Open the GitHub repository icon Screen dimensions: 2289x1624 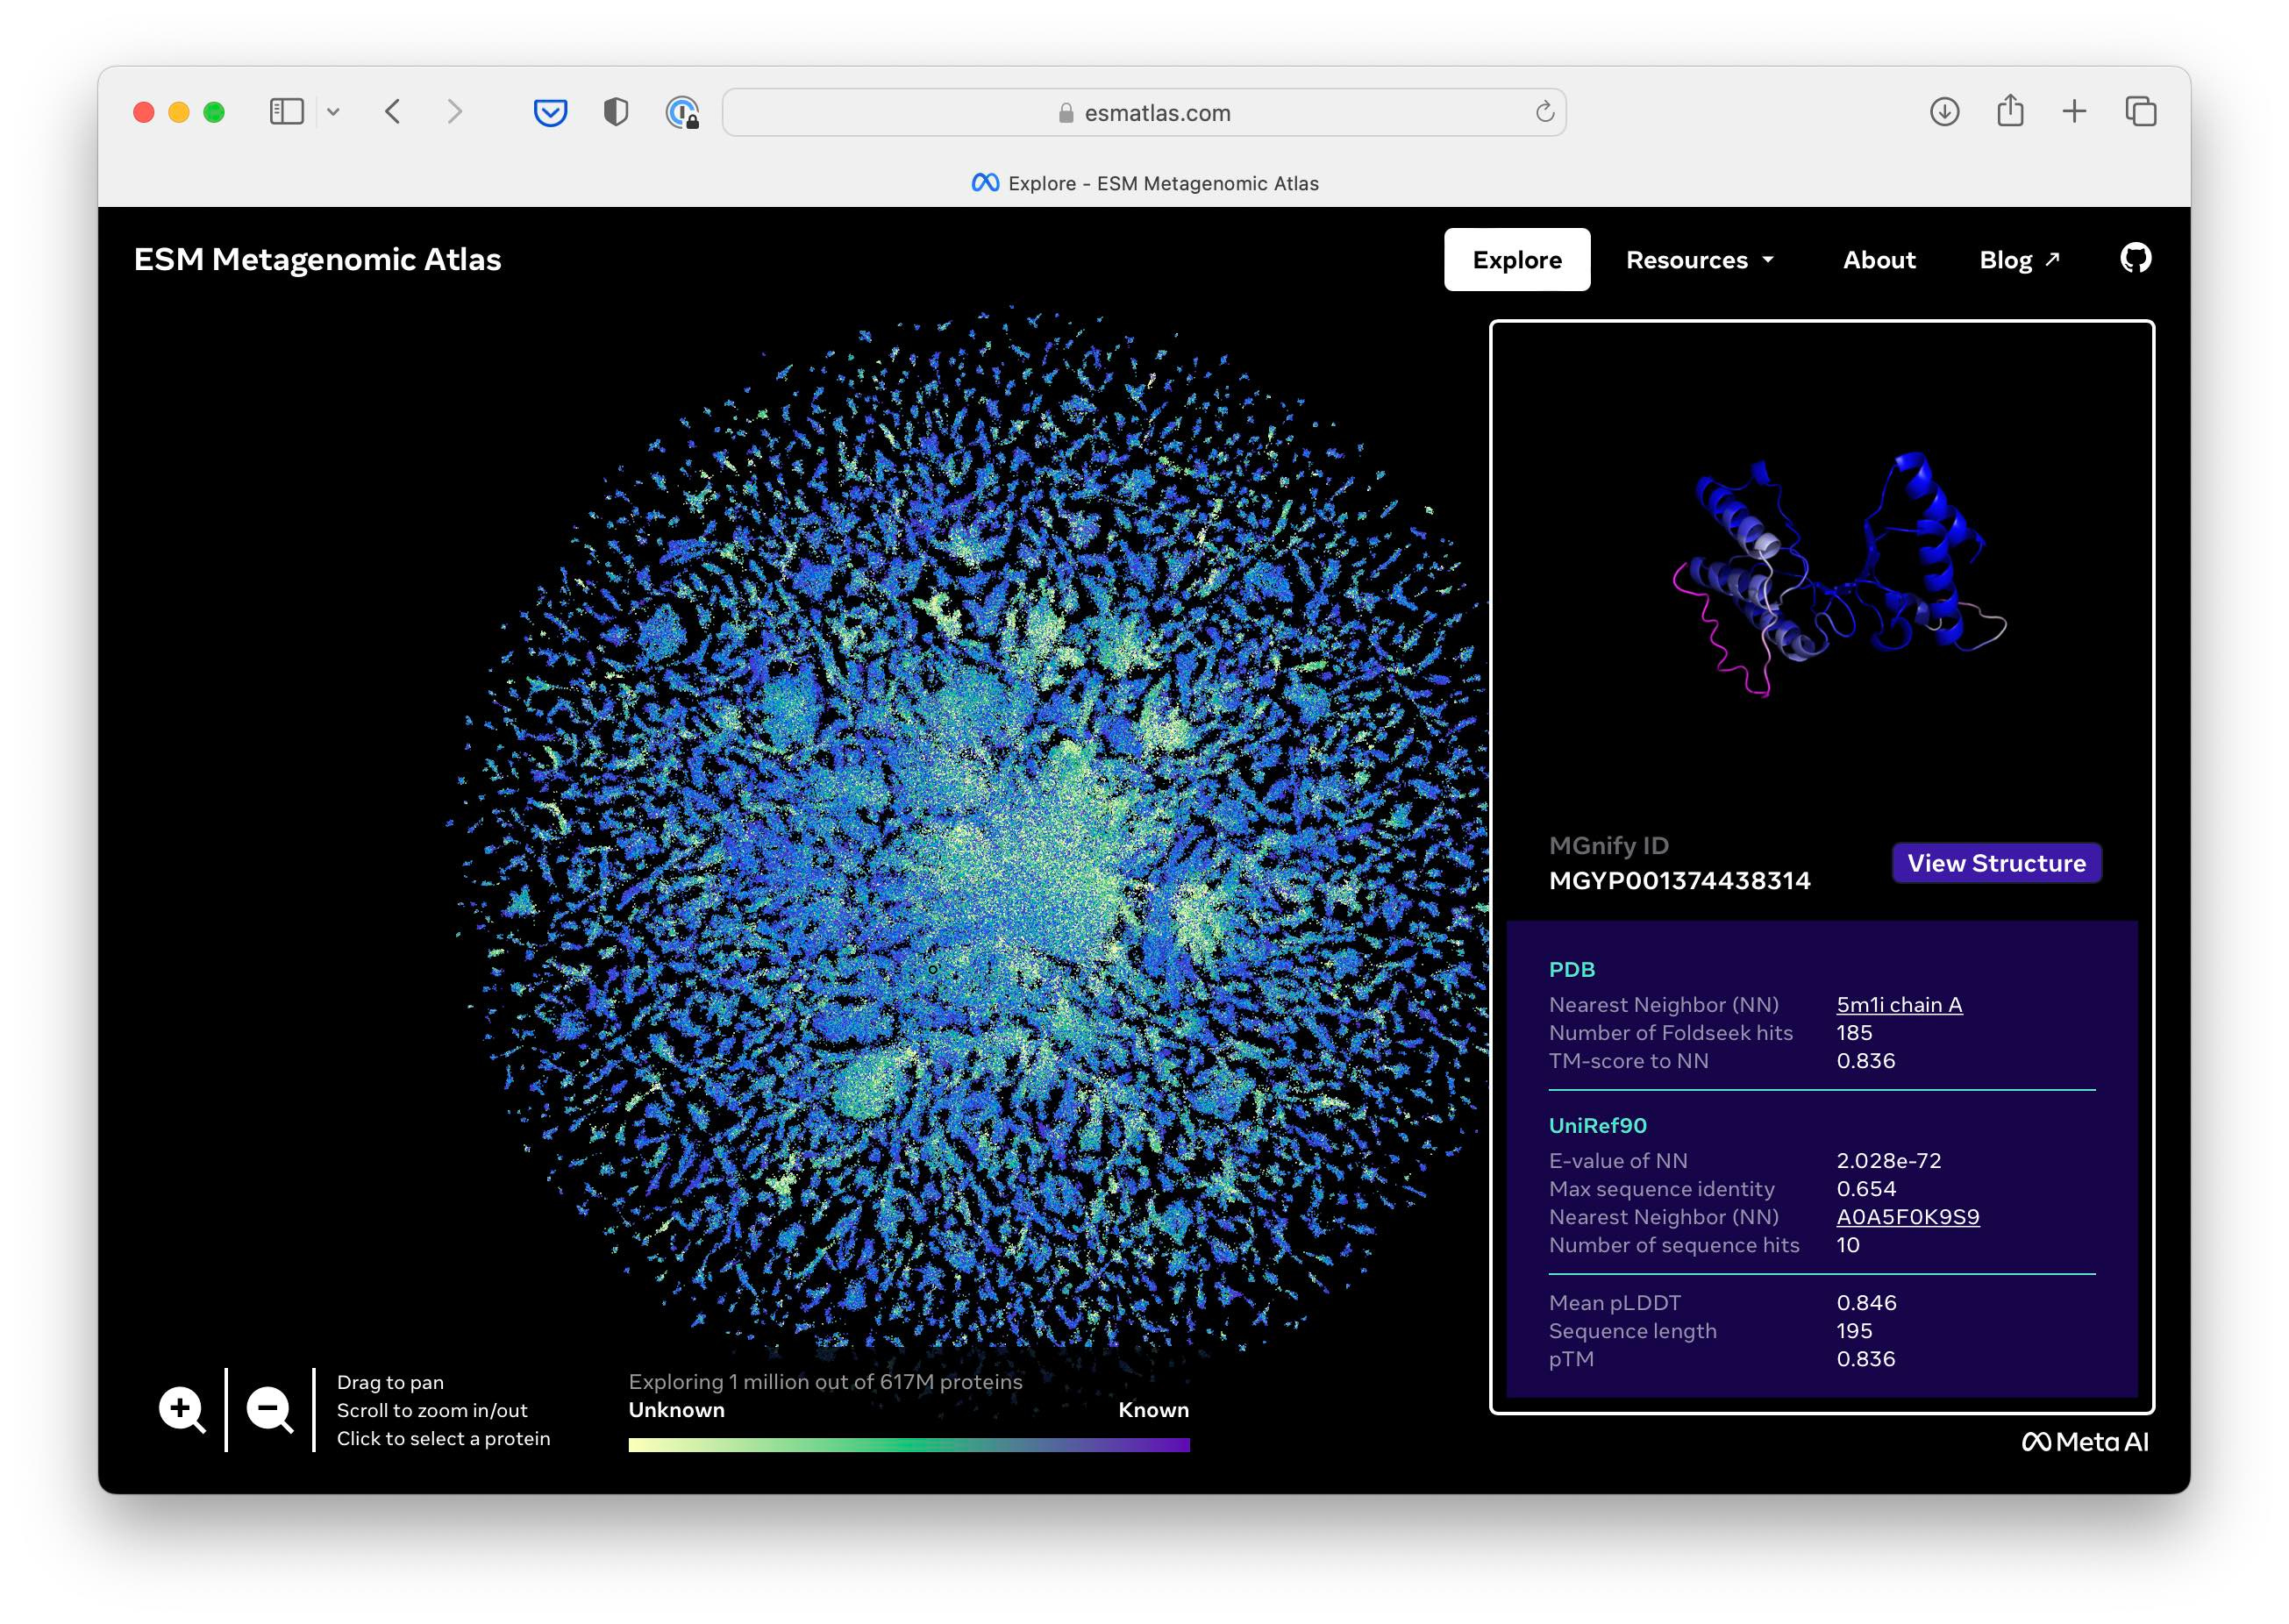pos(2135,259)
